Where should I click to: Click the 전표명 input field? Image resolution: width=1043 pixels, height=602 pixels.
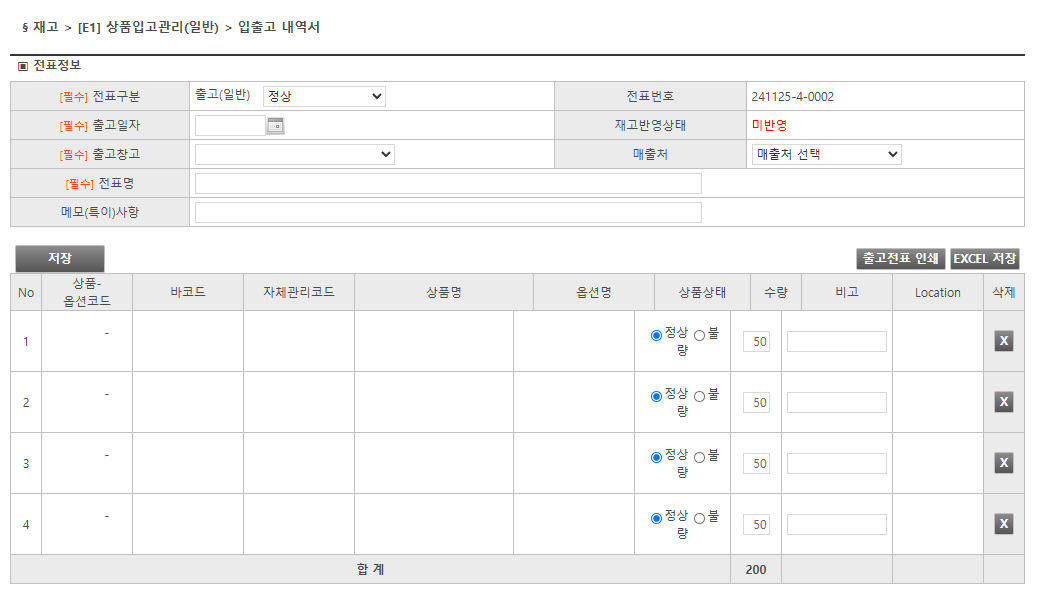tap(450, 183)
